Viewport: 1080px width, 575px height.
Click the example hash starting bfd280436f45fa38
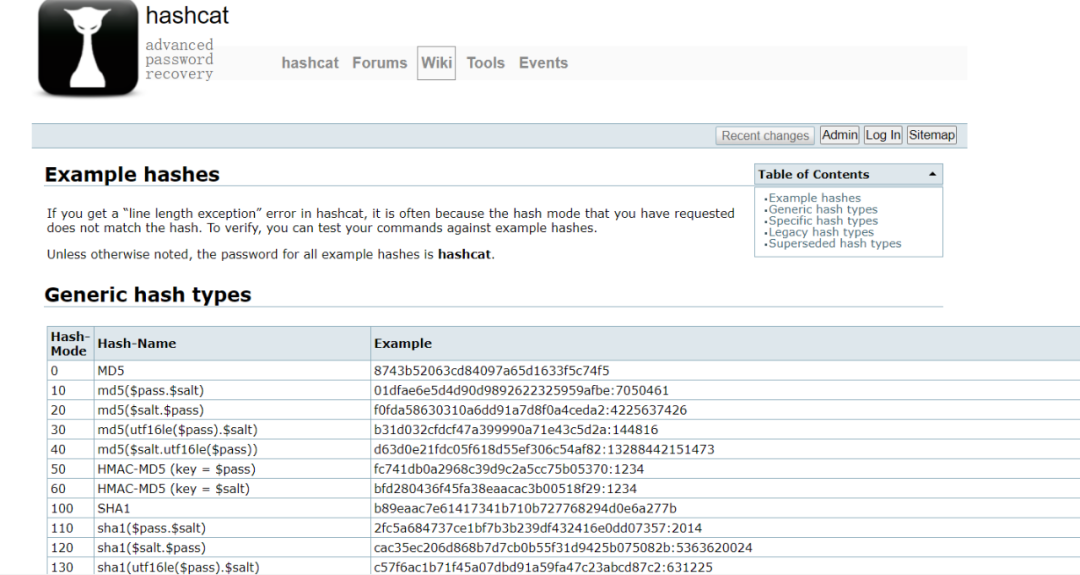[x=506, y=488]
